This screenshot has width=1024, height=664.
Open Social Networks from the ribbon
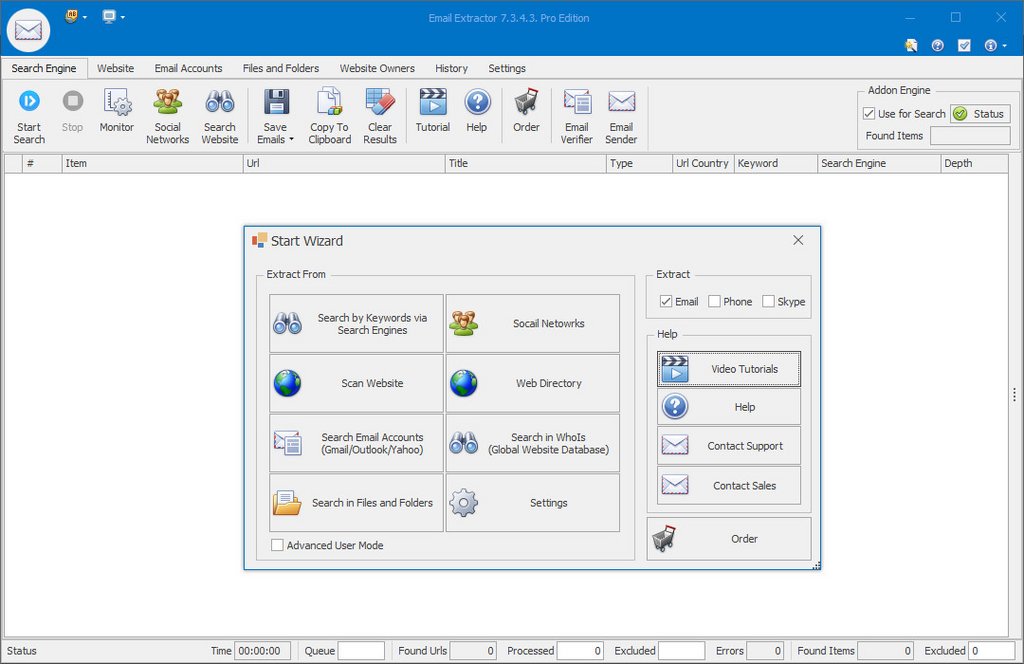coord(167,116)
